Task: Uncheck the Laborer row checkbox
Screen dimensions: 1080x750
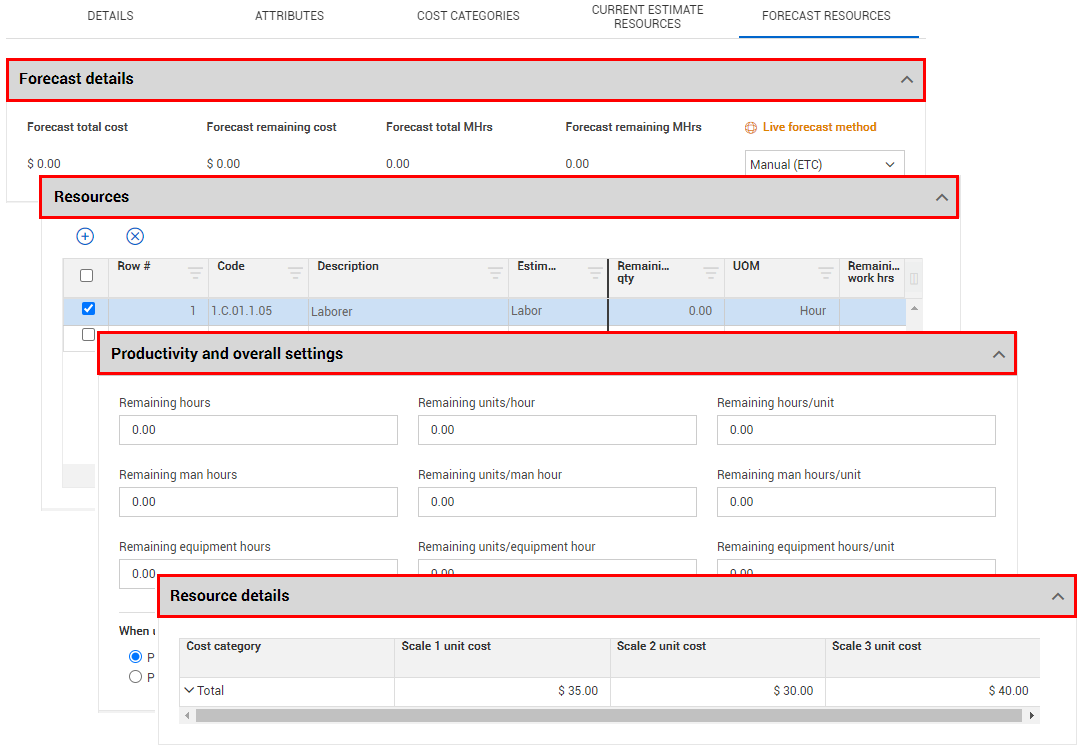Action: [x=88, y=309]
